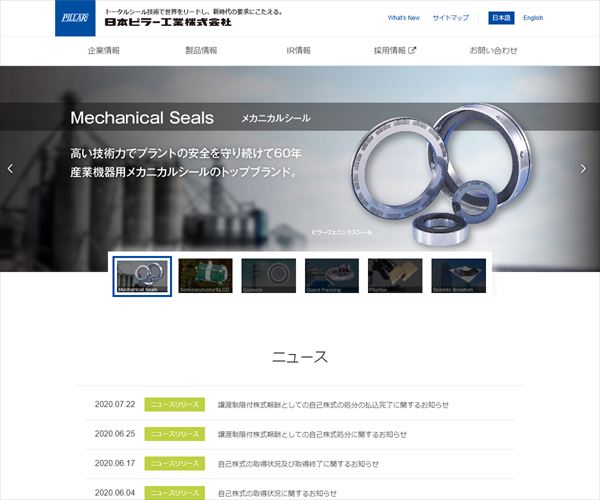600x500 pixels.
Task: Switch language to English
Action: tap(533, 18)
